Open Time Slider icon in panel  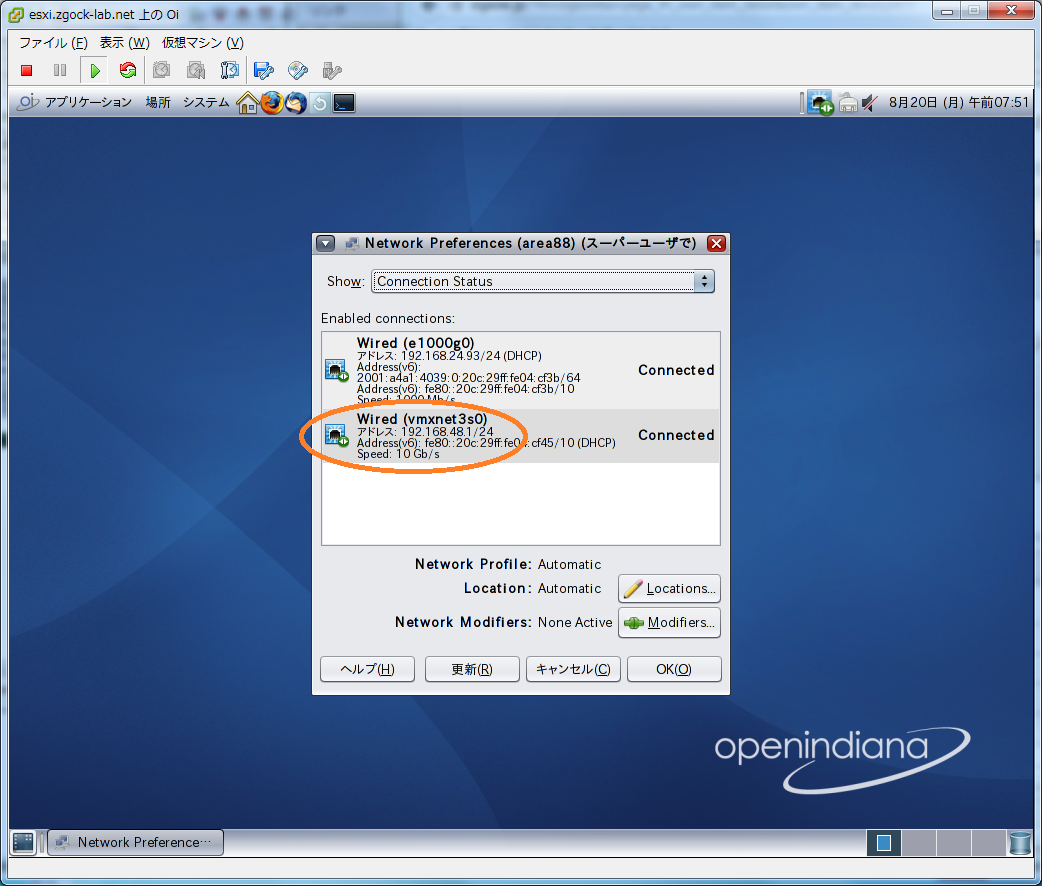(x=320, y=103)
